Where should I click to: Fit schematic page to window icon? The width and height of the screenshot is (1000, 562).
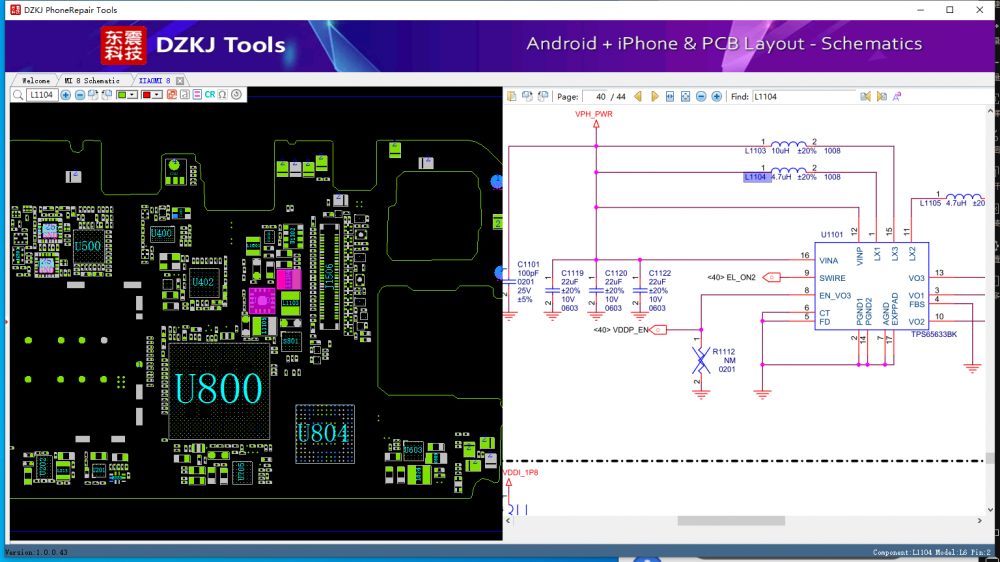685,96
